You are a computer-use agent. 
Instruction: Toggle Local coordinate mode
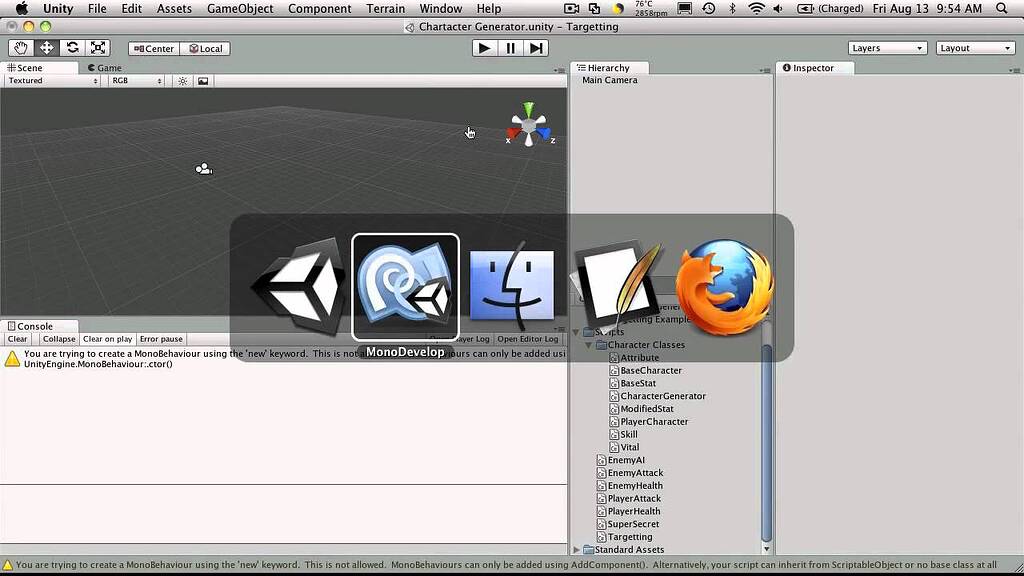click(x=205, y=47)
